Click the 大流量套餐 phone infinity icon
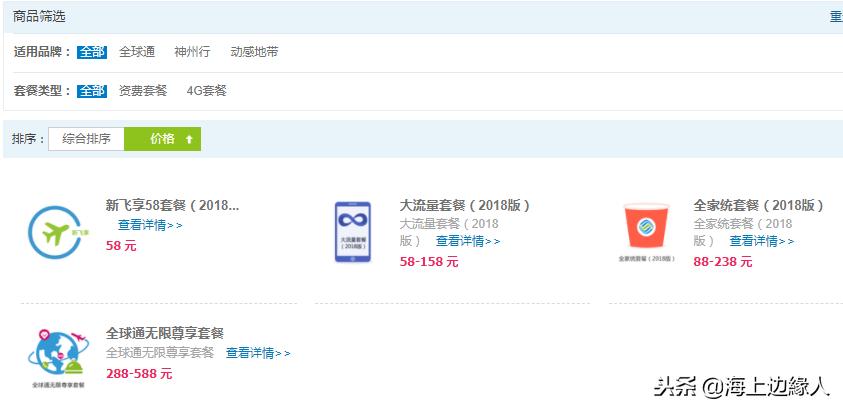 click(x=353, y=232)
